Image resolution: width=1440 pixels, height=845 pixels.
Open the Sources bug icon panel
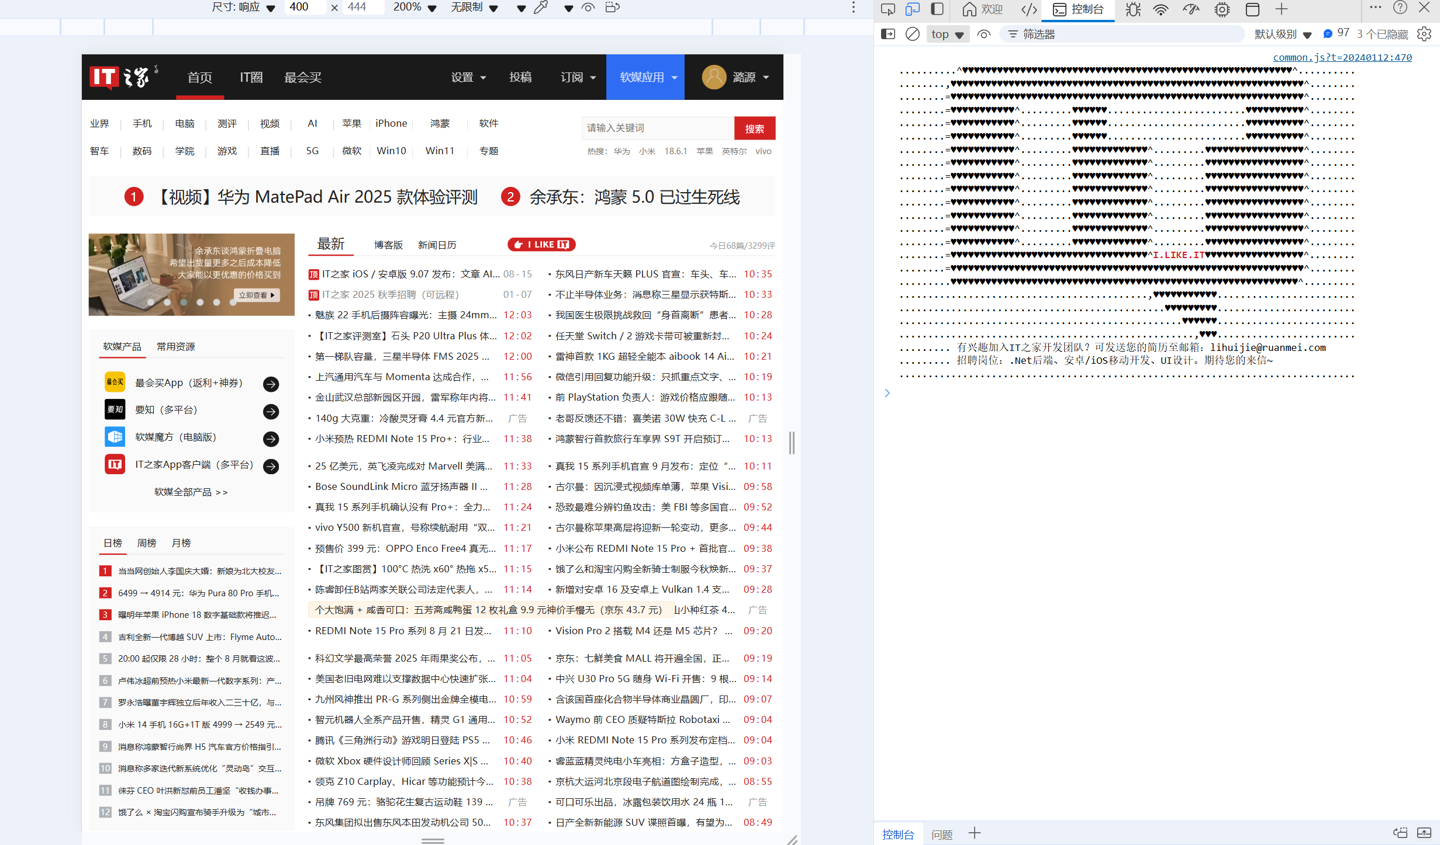(x=1133, y=9)
